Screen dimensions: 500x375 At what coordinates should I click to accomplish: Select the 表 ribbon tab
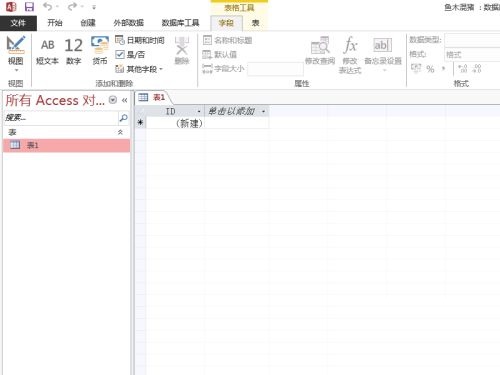(x=255, y=23)
